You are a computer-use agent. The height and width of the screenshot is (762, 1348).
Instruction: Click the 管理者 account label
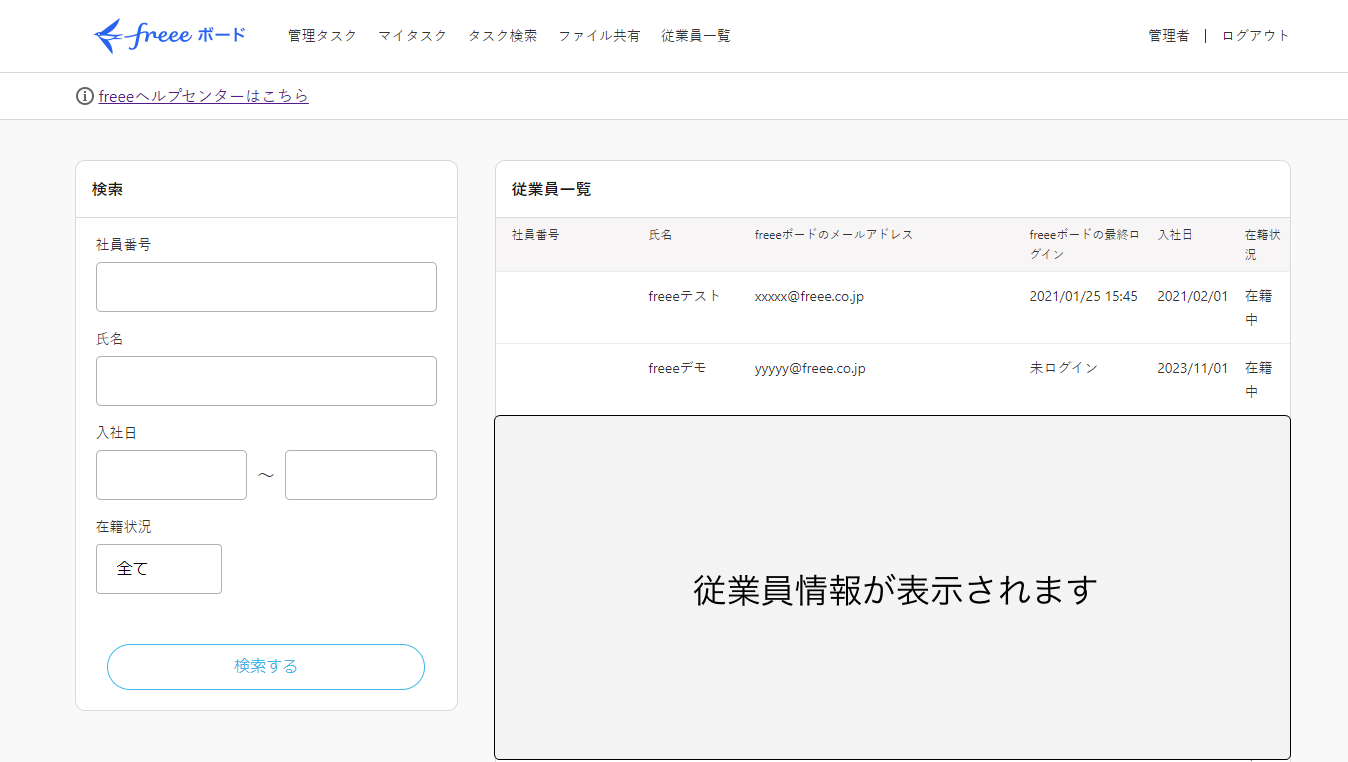tap(1168, 36)
